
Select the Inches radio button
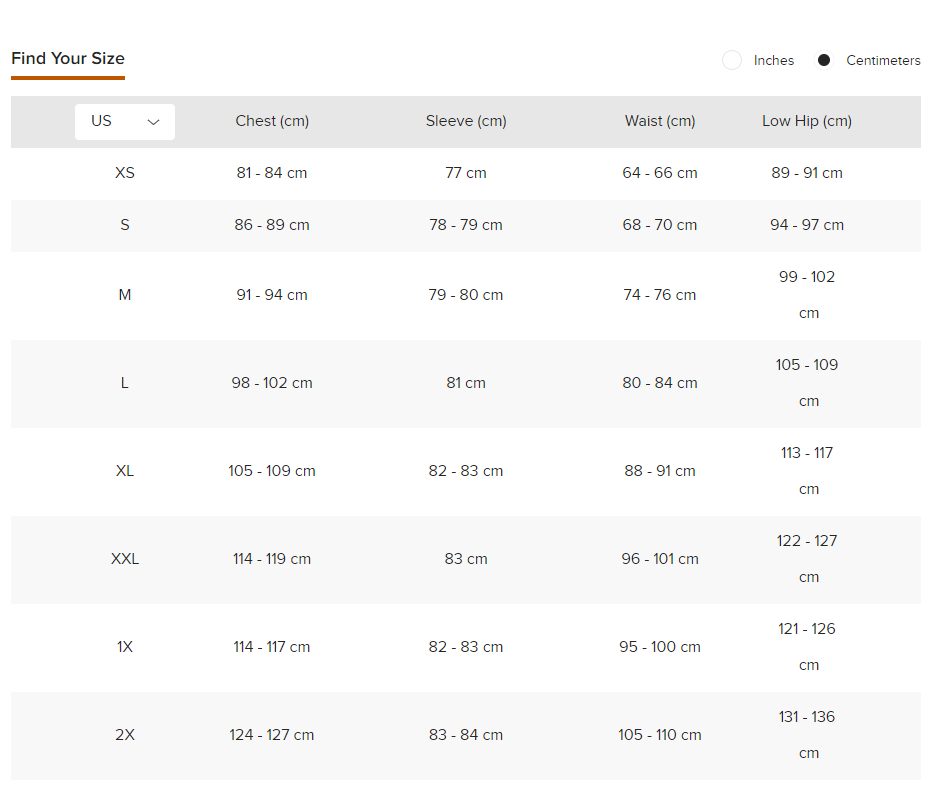(732, 60)
